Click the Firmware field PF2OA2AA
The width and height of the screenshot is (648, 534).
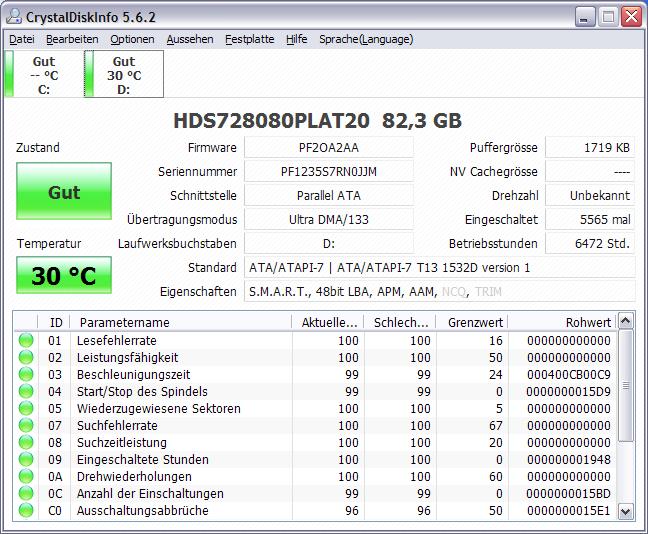(329, 148)
